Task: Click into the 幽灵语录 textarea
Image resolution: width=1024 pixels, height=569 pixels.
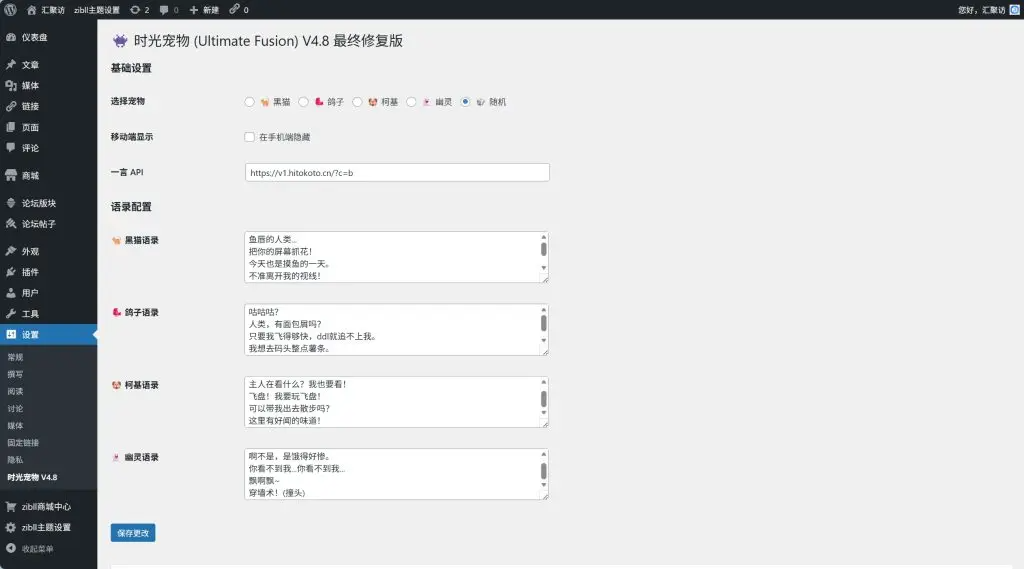Action: 396,474
